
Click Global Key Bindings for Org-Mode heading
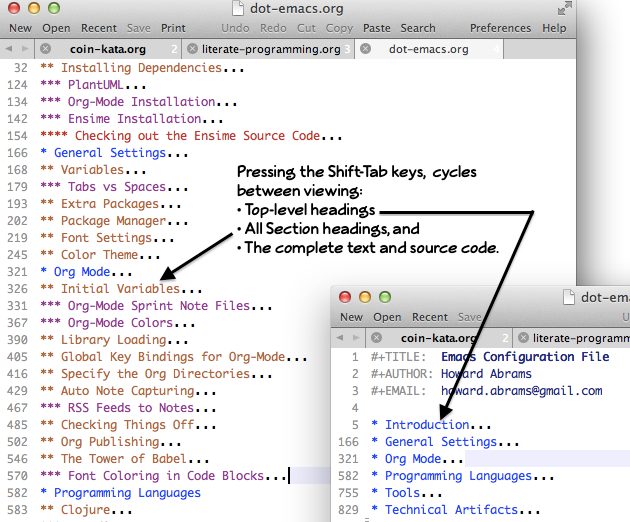point(174,357)
